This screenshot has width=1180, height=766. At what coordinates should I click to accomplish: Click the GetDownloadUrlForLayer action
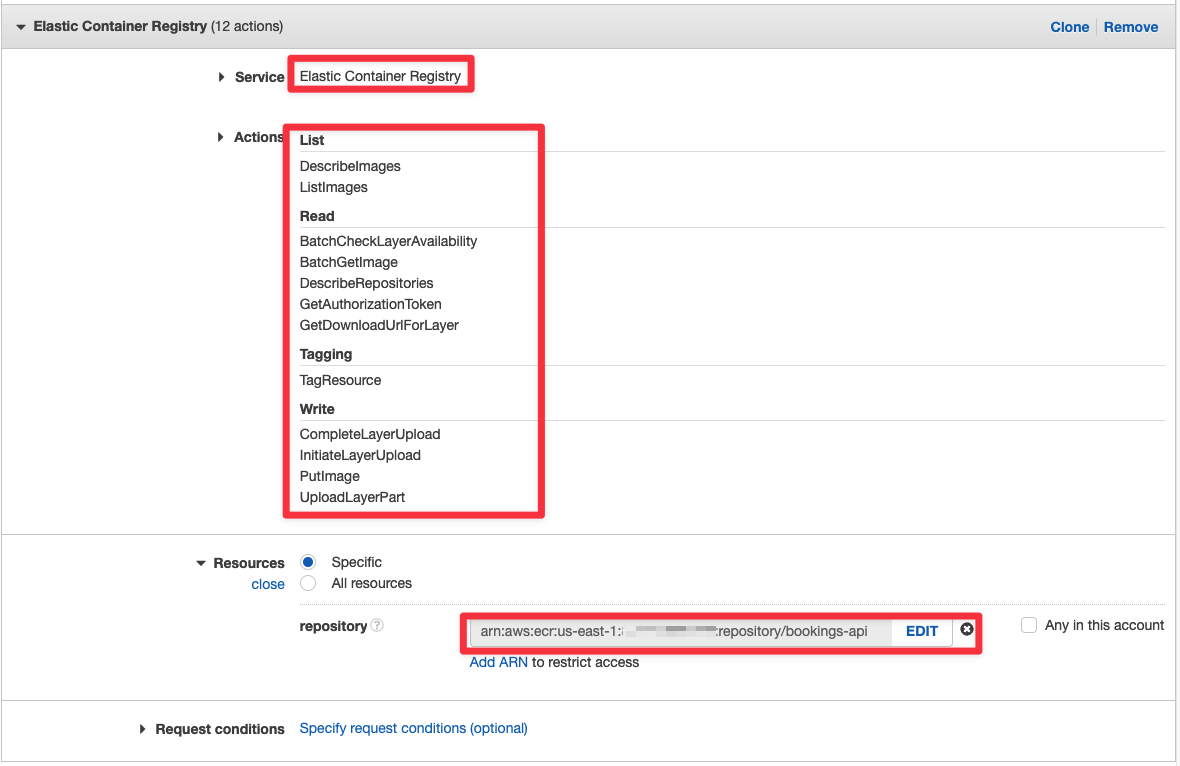point(379,326)
